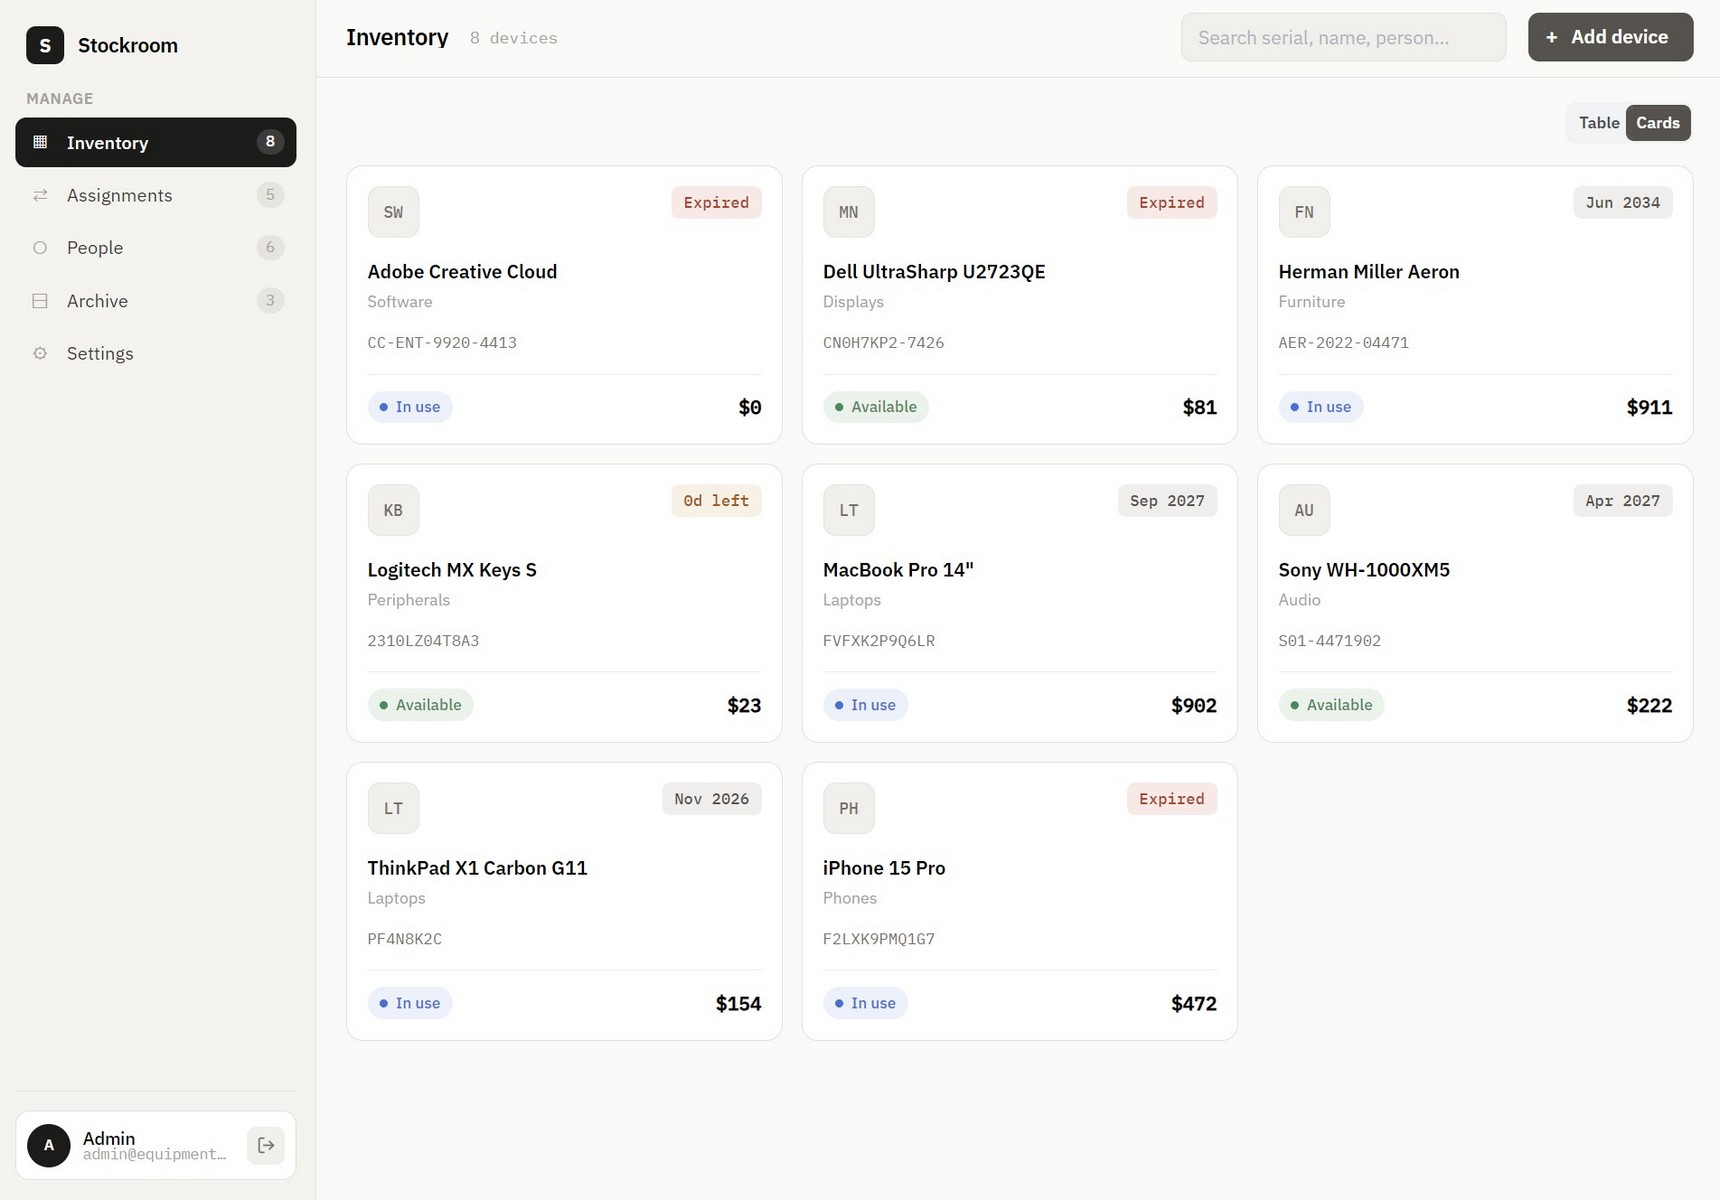Click the log out icon
The height and width of the screenshot is (1200, 1720).
pos(266,1145)
